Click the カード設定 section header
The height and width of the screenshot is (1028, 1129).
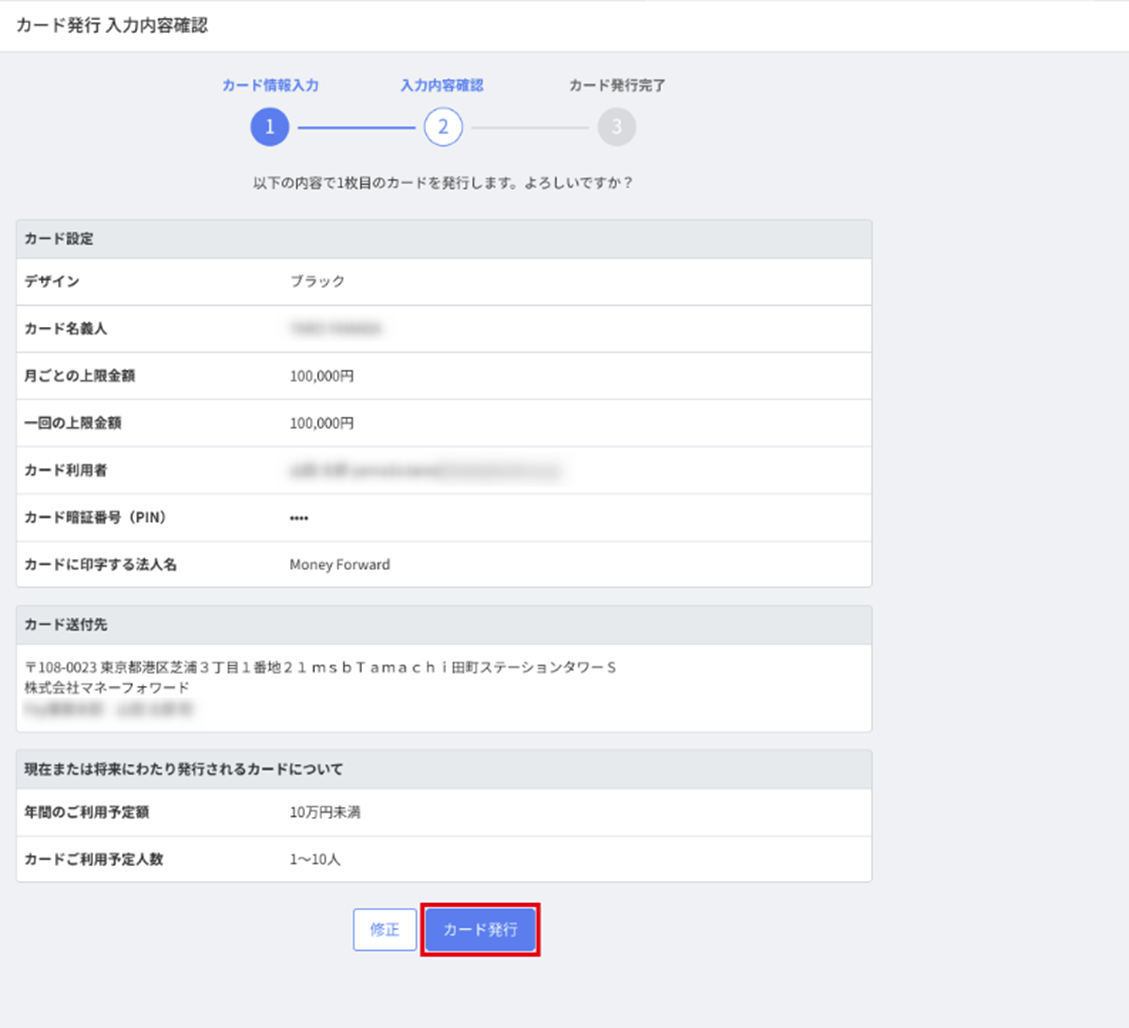click(59, 240)
